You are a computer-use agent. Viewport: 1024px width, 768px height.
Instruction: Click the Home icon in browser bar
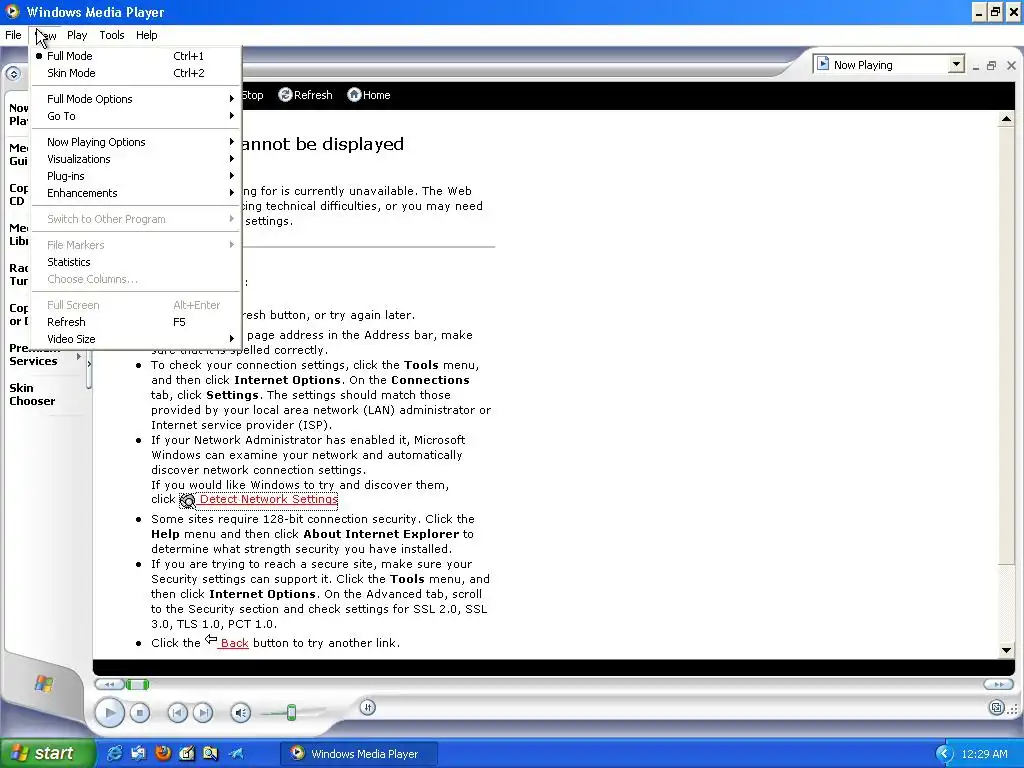coord(354,95)
